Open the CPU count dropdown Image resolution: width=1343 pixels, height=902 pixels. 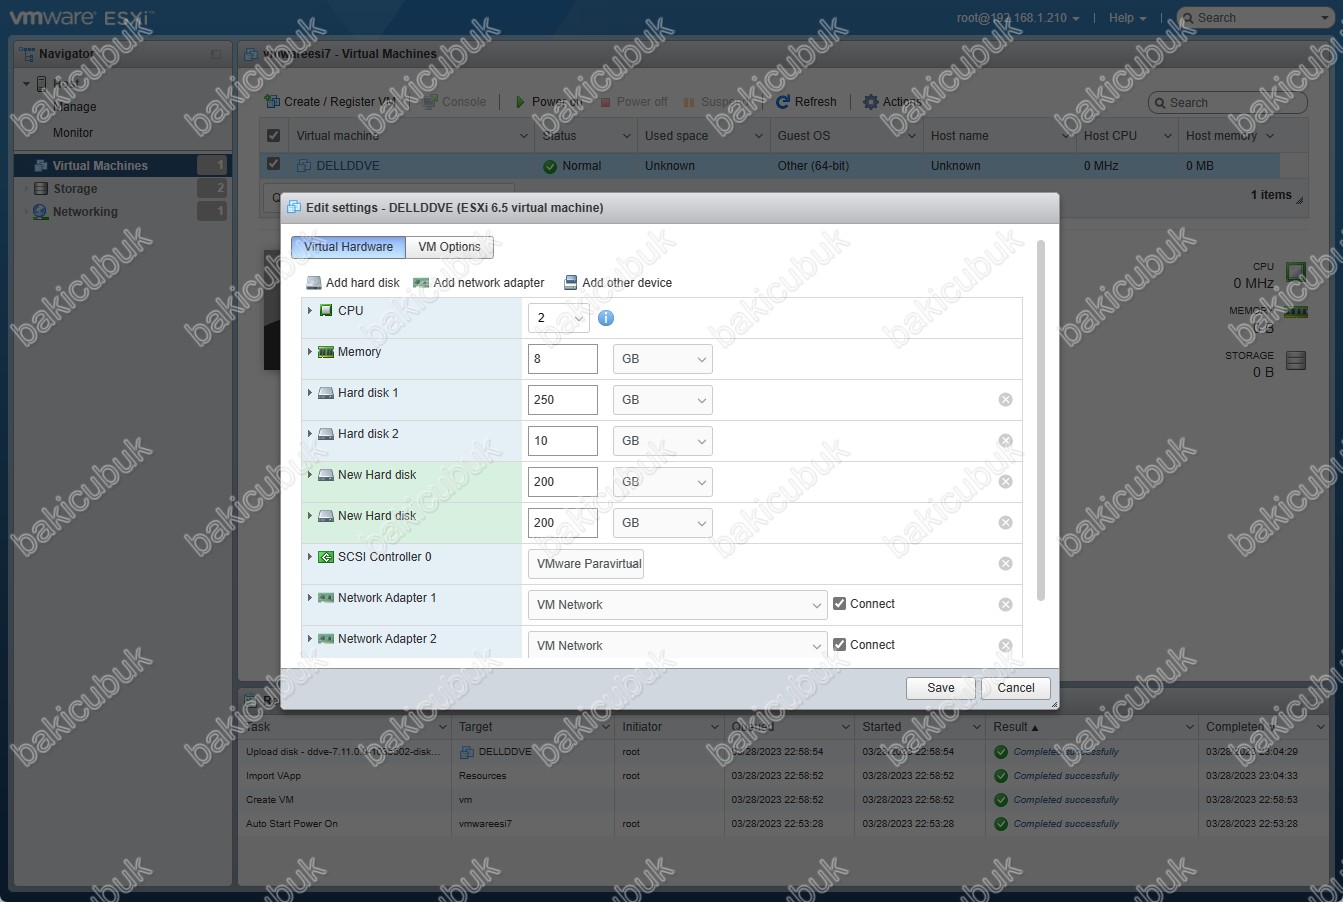click(558, 318)
